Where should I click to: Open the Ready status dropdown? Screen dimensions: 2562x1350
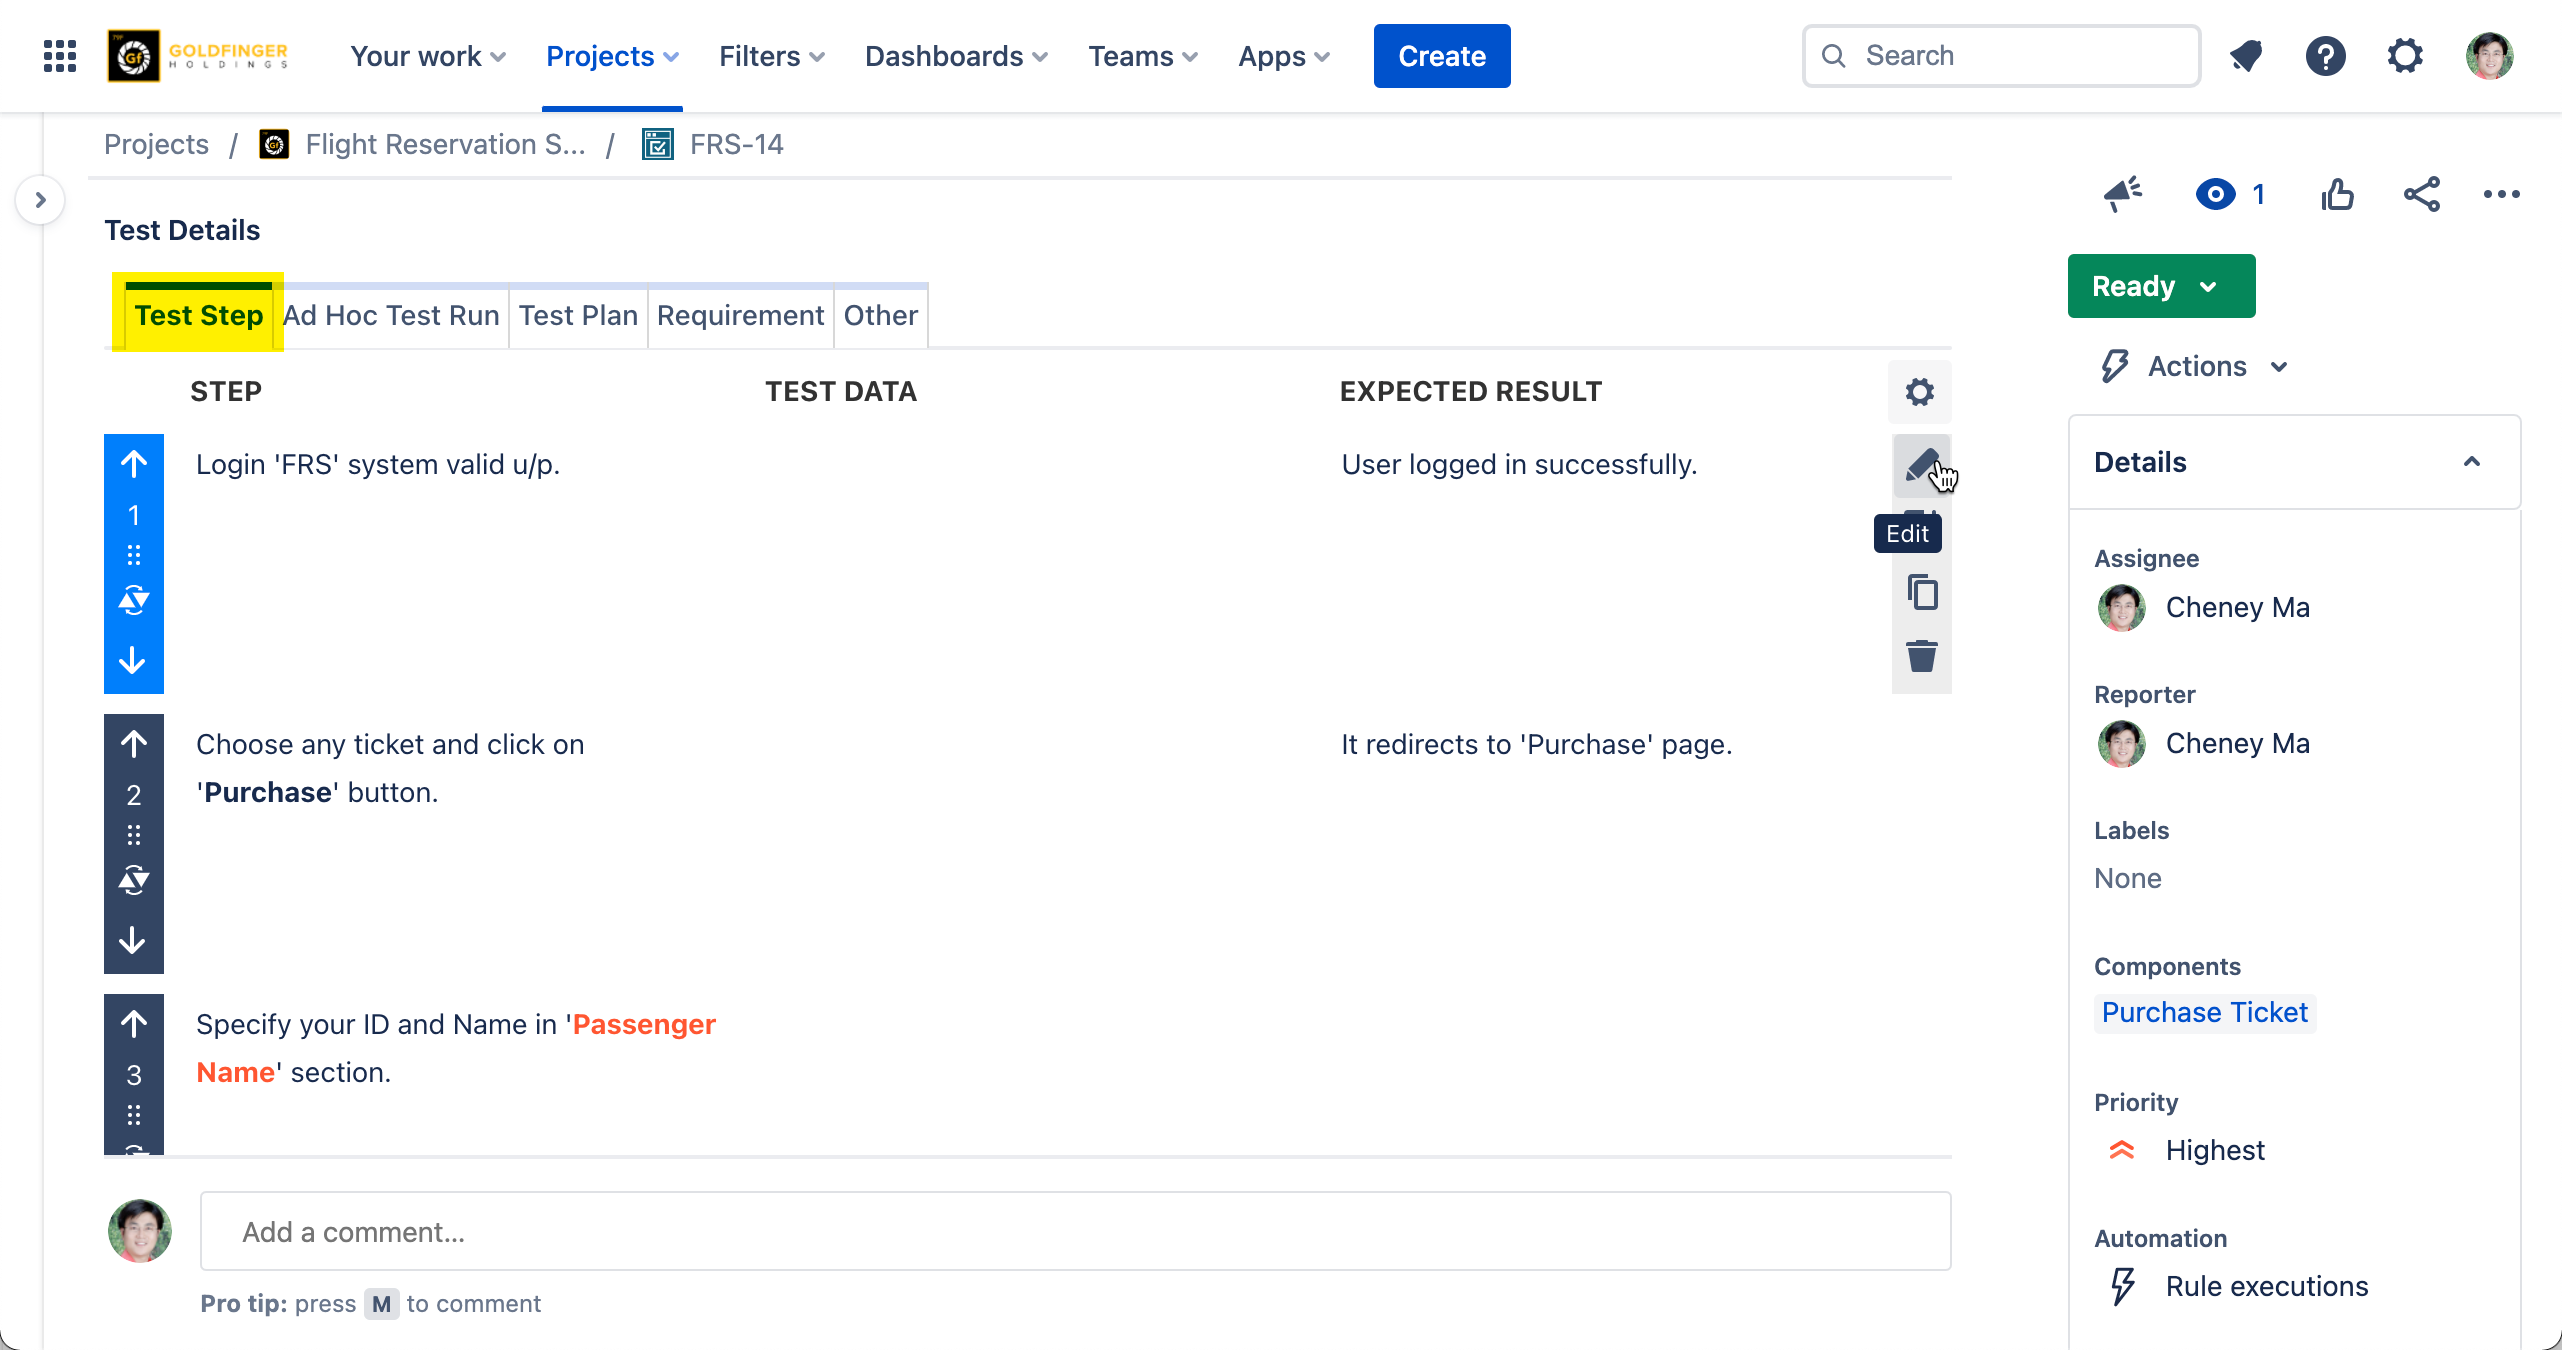pyautogui.click(x=2160, y=286)
